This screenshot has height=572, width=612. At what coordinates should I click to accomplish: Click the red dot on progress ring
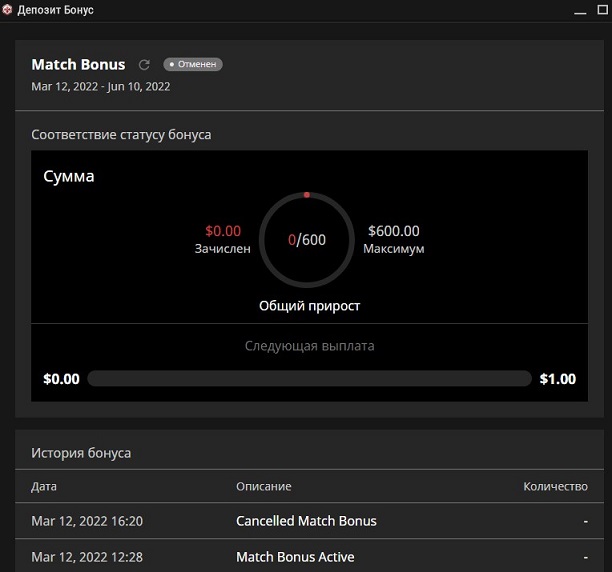tap(307, 195)
